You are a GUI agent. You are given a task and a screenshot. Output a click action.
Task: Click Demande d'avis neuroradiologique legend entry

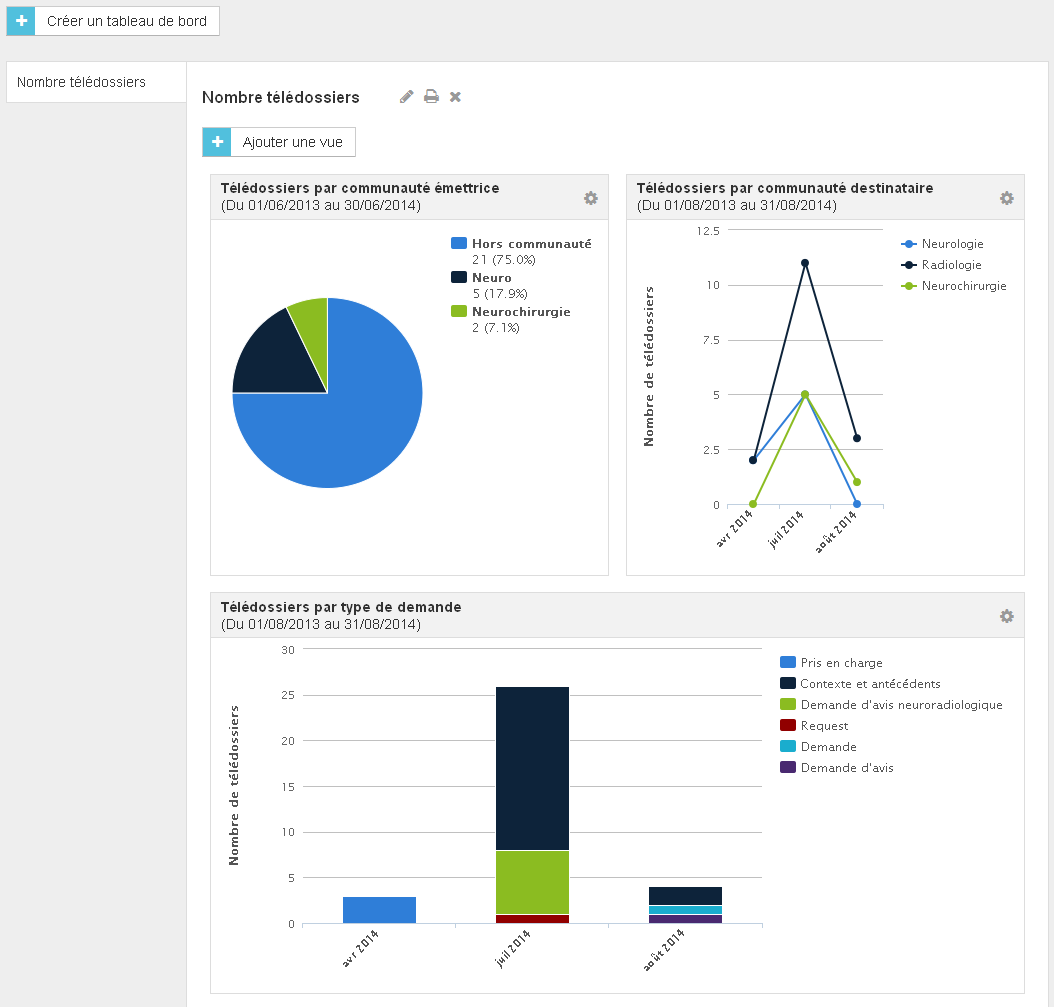[891, 704]
